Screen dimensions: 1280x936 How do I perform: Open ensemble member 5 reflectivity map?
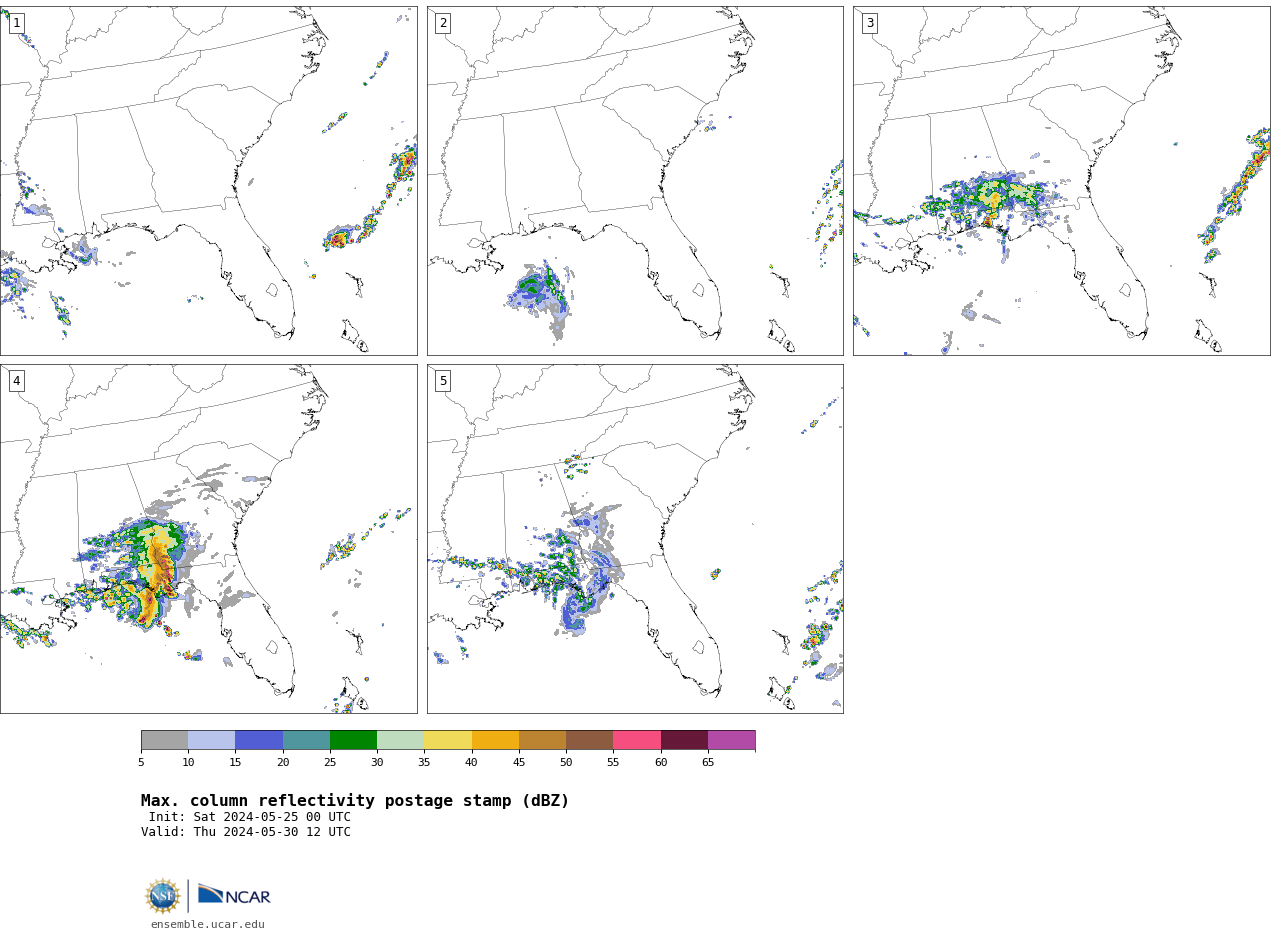[635, 539]
